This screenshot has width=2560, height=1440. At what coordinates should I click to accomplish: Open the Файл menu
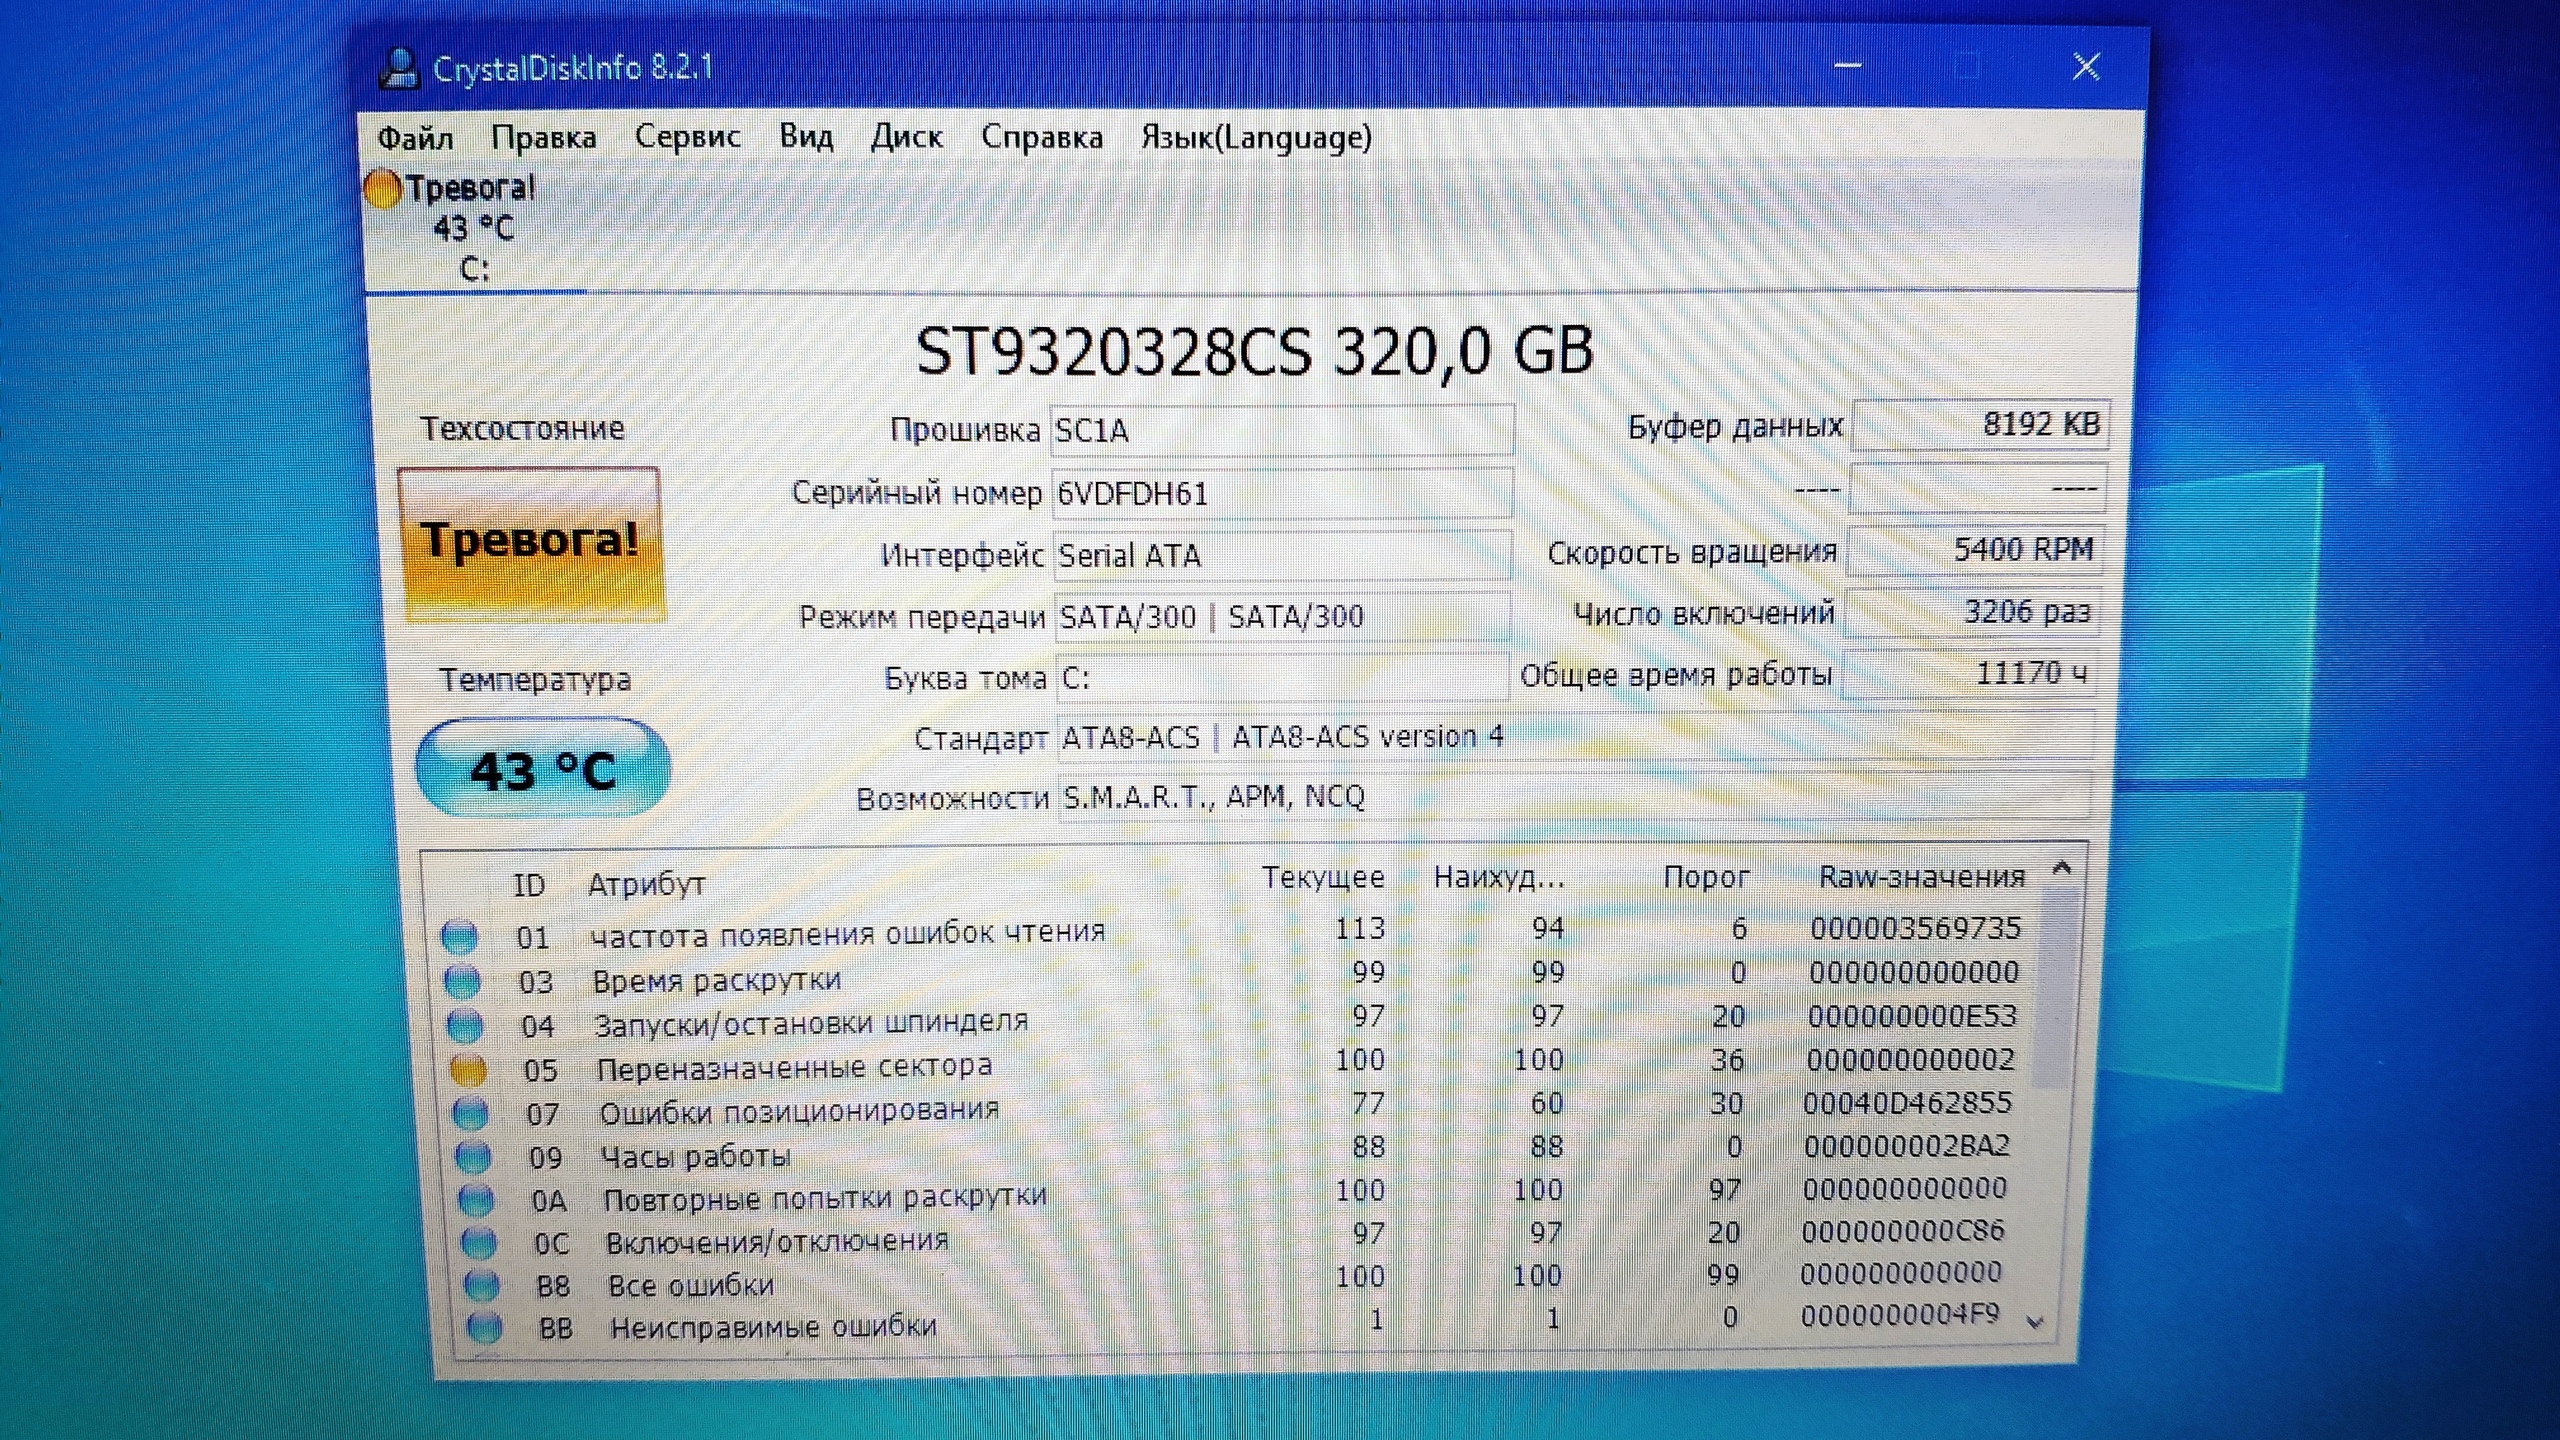tap(415, 138)
